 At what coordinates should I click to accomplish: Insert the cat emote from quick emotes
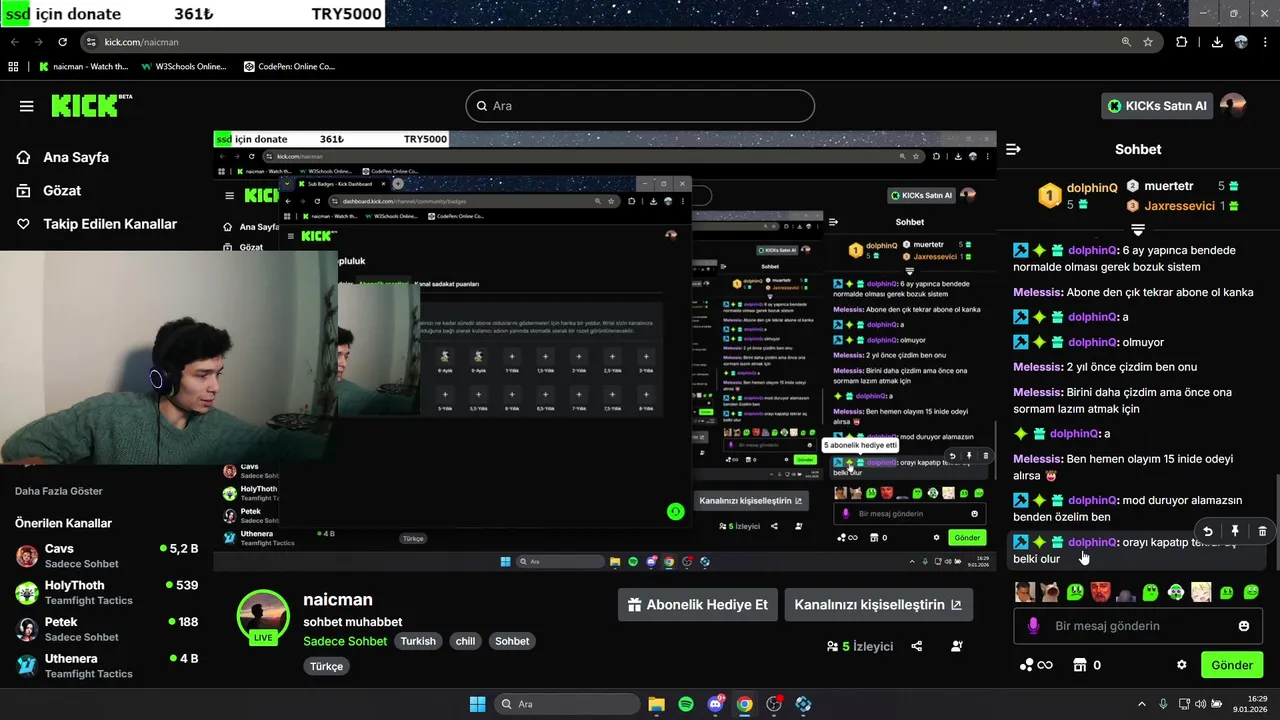(x=1050, y=592)
